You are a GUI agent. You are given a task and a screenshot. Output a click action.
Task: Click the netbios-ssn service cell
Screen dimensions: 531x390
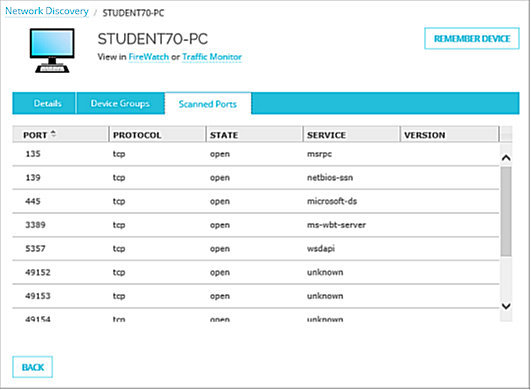(x=330, y=178)
